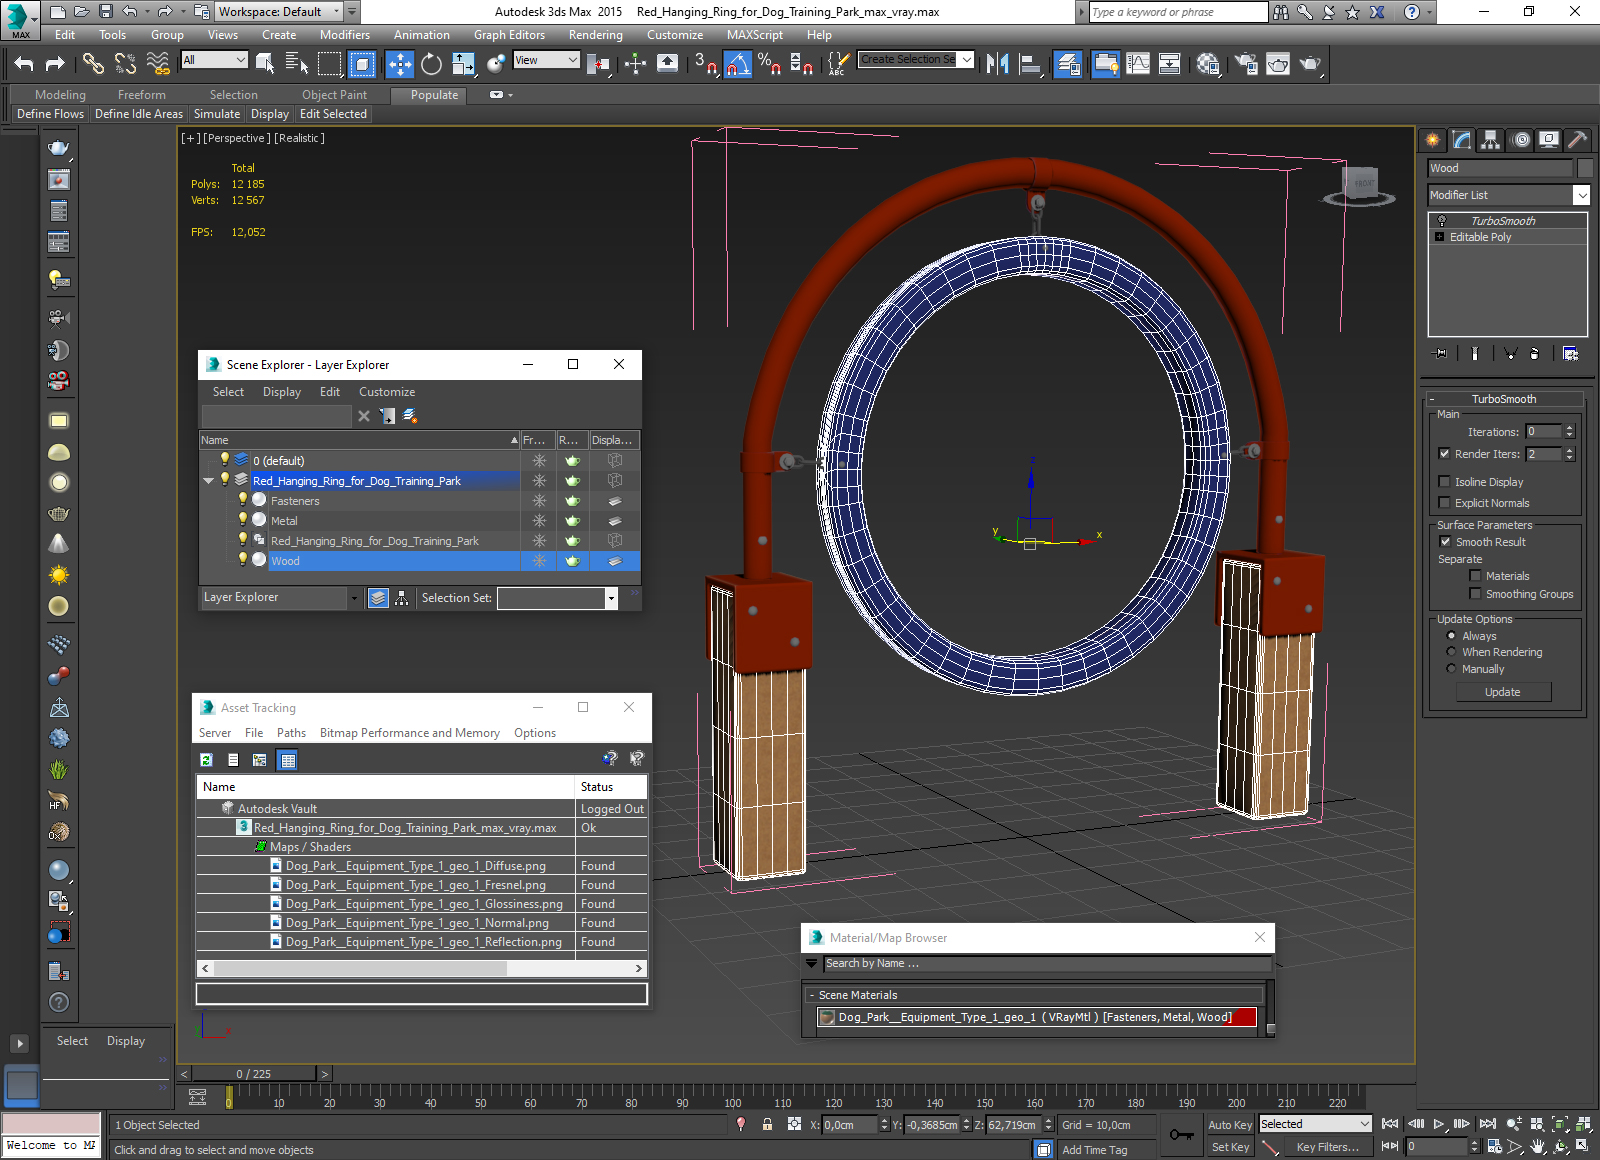
Task: Open the Rendering menu
Action: coord(596,34)
